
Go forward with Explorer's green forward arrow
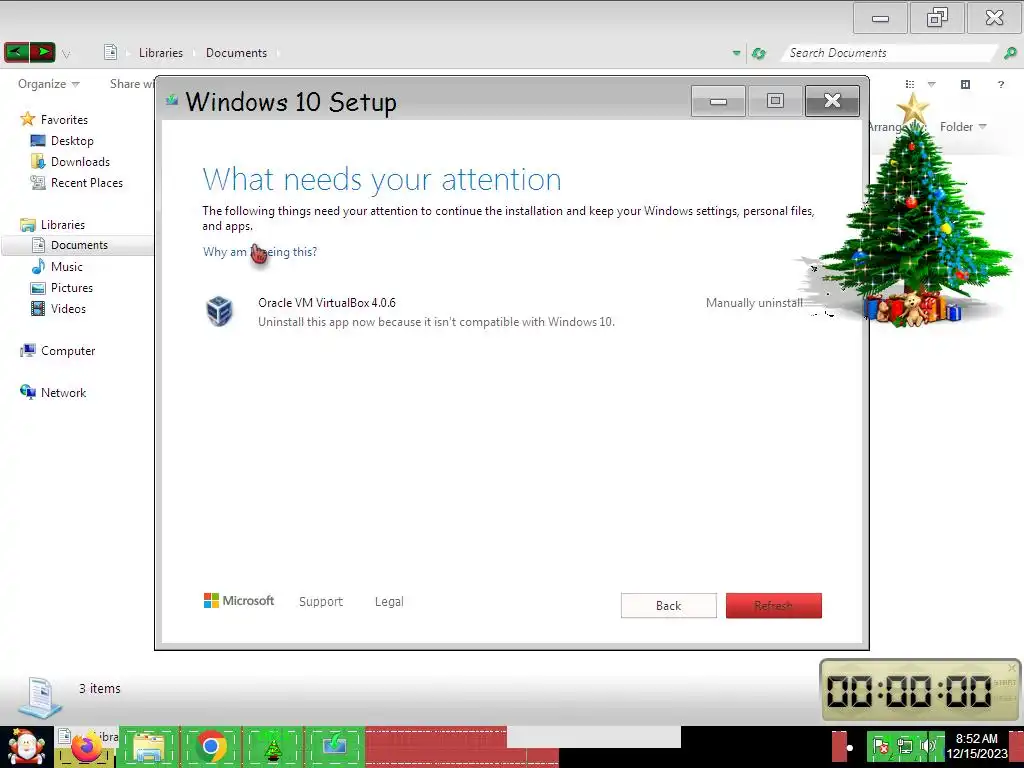click(43, 52)
